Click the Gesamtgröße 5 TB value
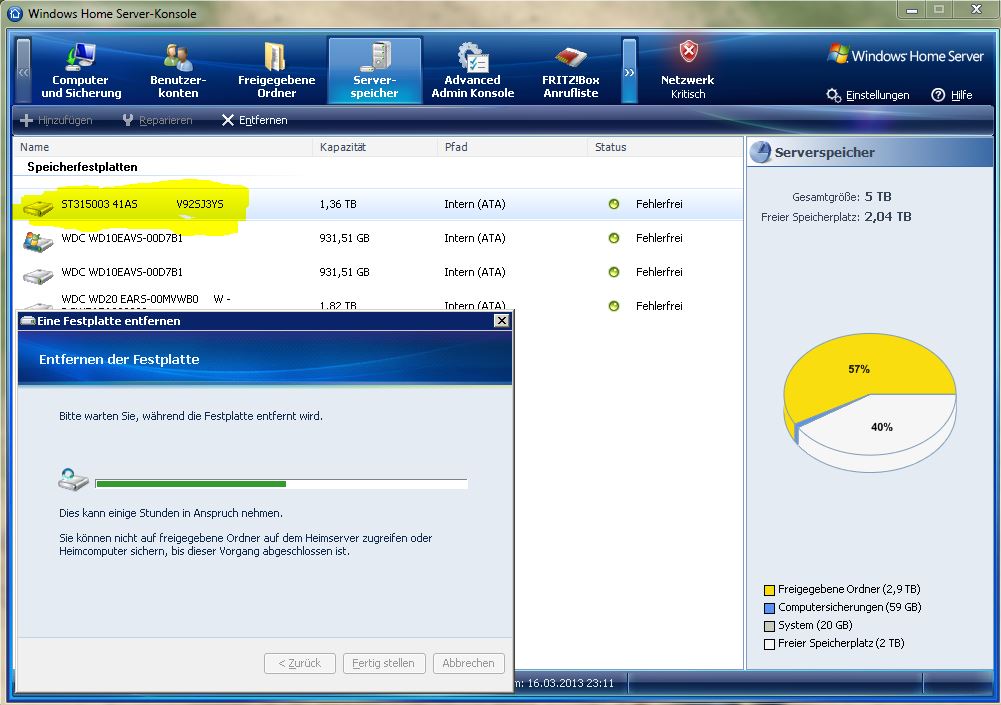This screenshot has width=1001, height=705. 878,197
